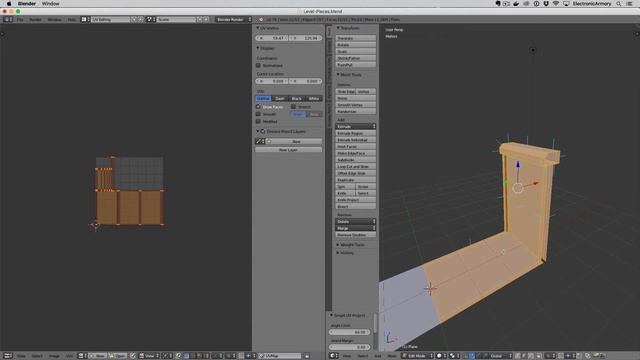This screenshot has height=360, width=640.
Task: Open the Render menu in Blender header
Action: click(x=36, y=19)
